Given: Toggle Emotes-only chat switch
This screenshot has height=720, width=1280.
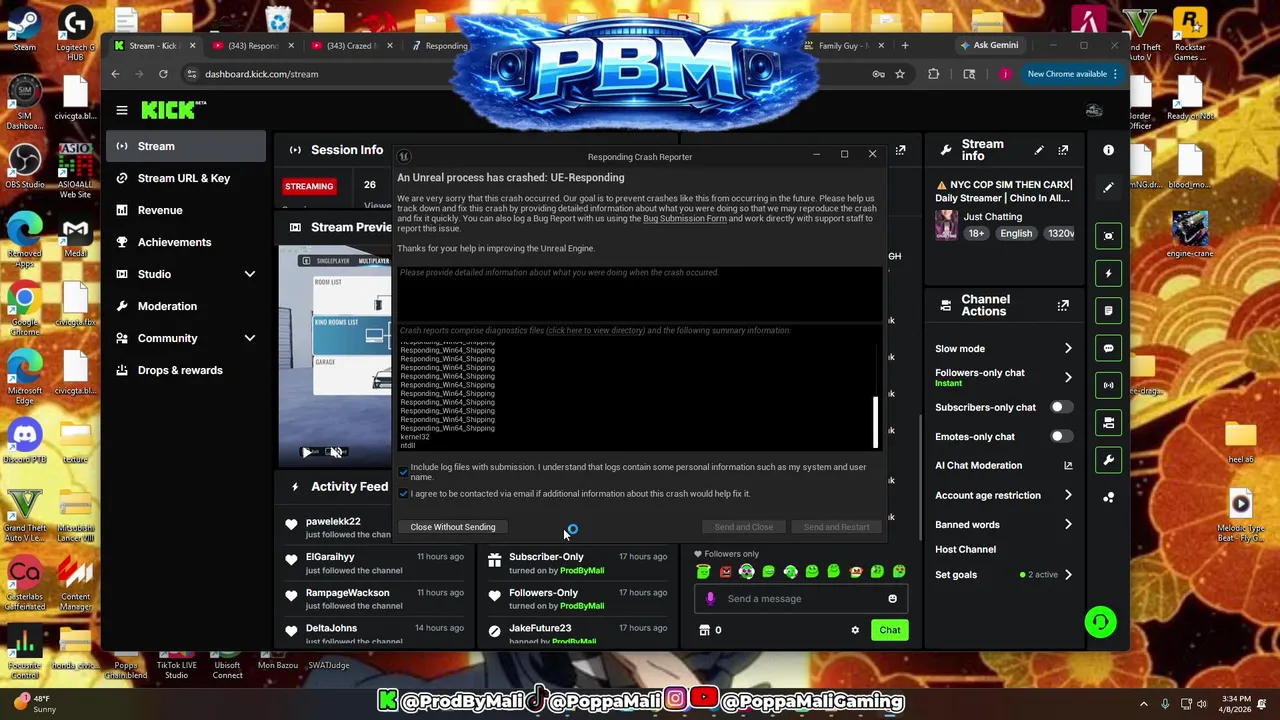Looking at the screenshot, I should 1061,436.
